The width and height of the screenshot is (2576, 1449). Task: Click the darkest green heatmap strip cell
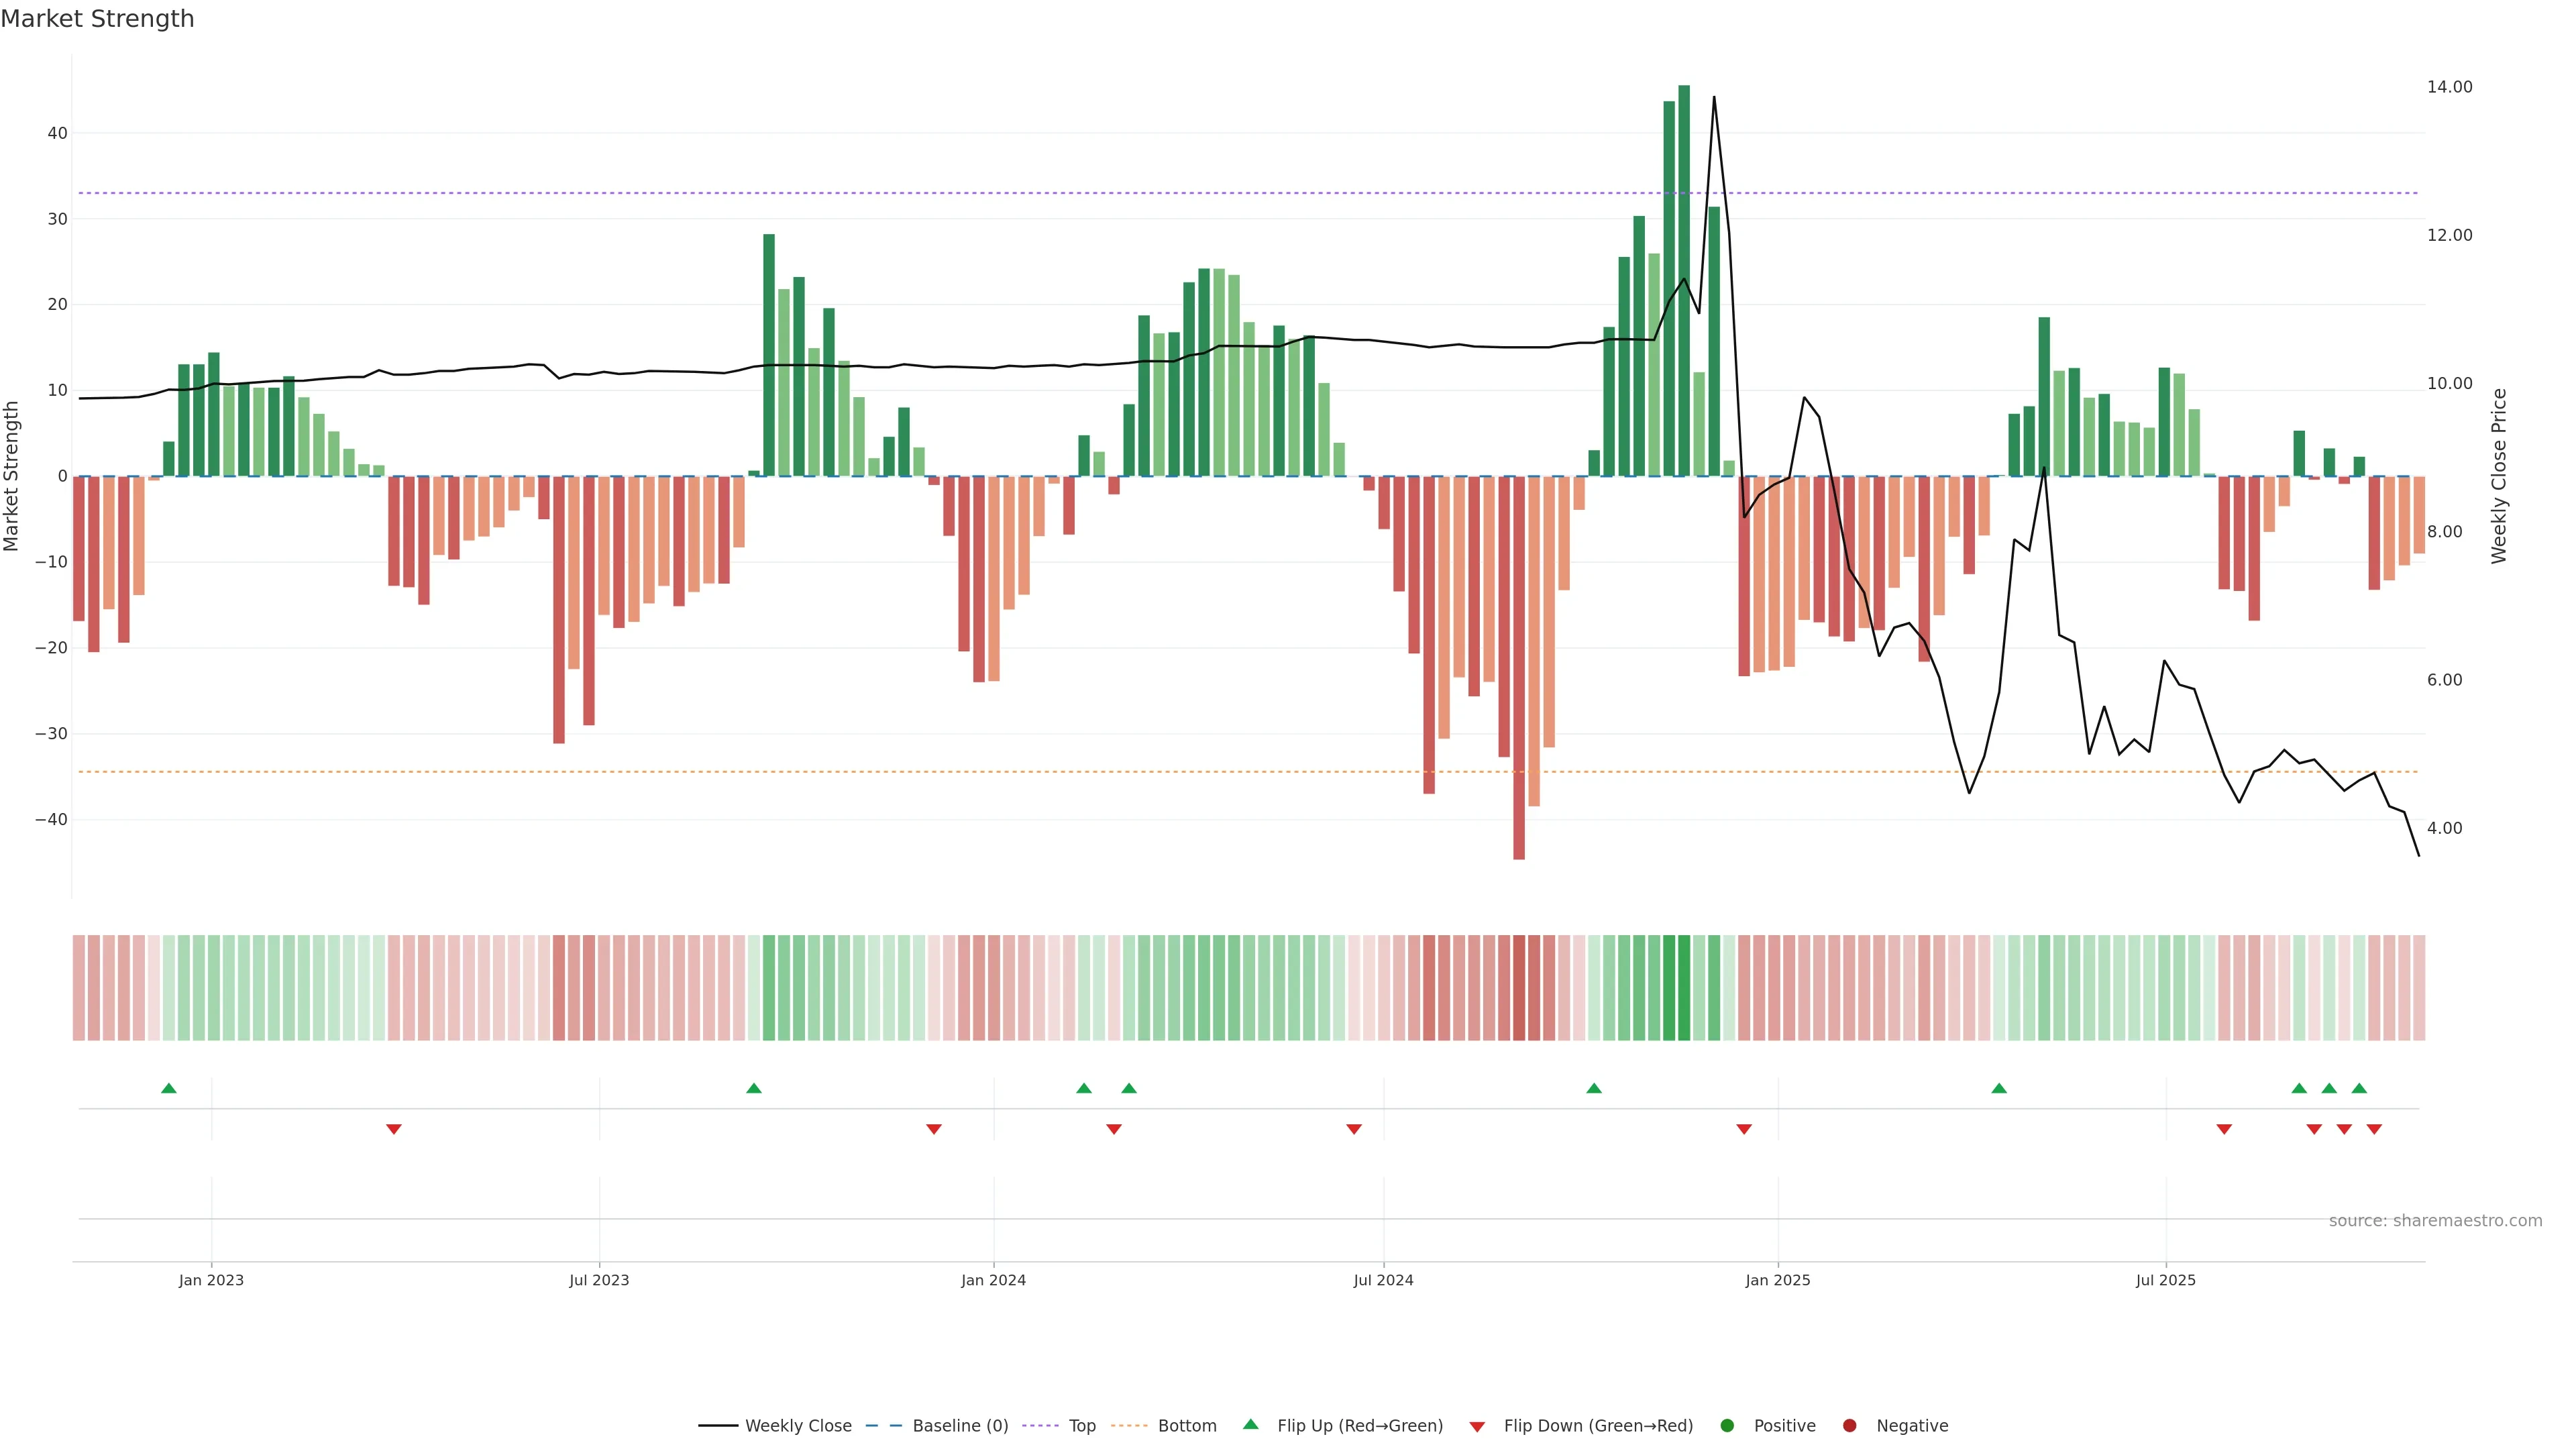pyautogui.click(x=1684, y=987)
